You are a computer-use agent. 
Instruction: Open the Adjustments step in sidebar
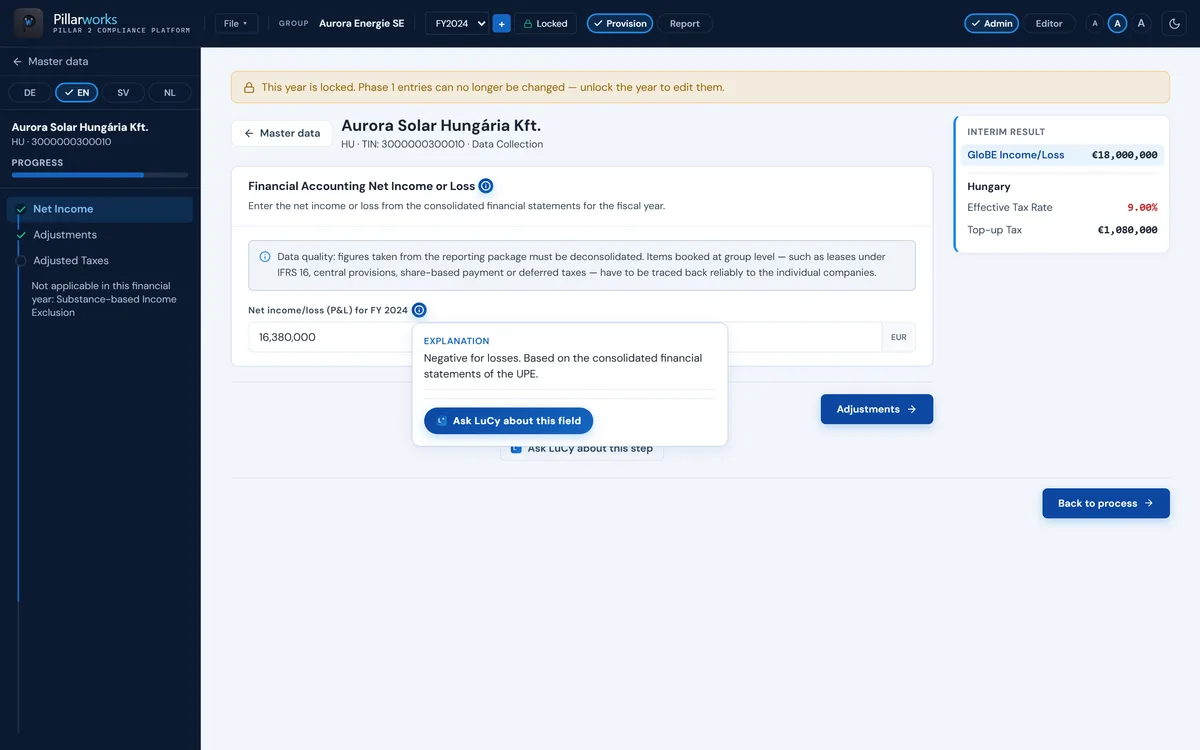coord(100,235)
